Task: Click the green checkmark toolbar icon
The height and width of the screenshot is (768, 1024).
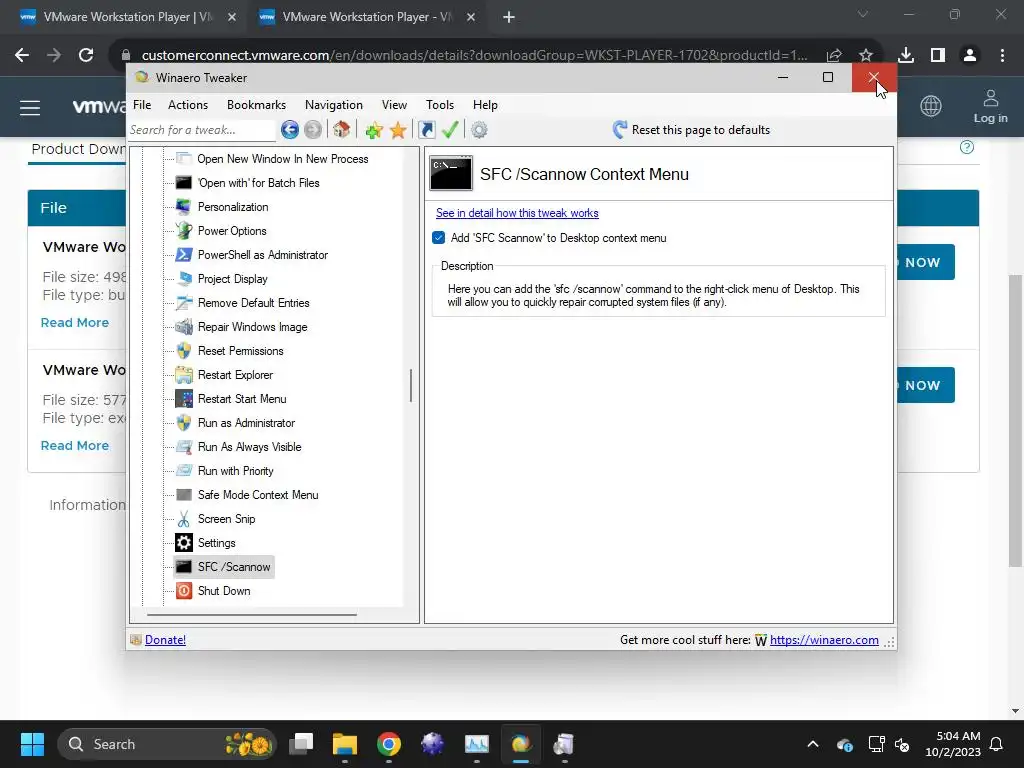Action: point(450,129)
